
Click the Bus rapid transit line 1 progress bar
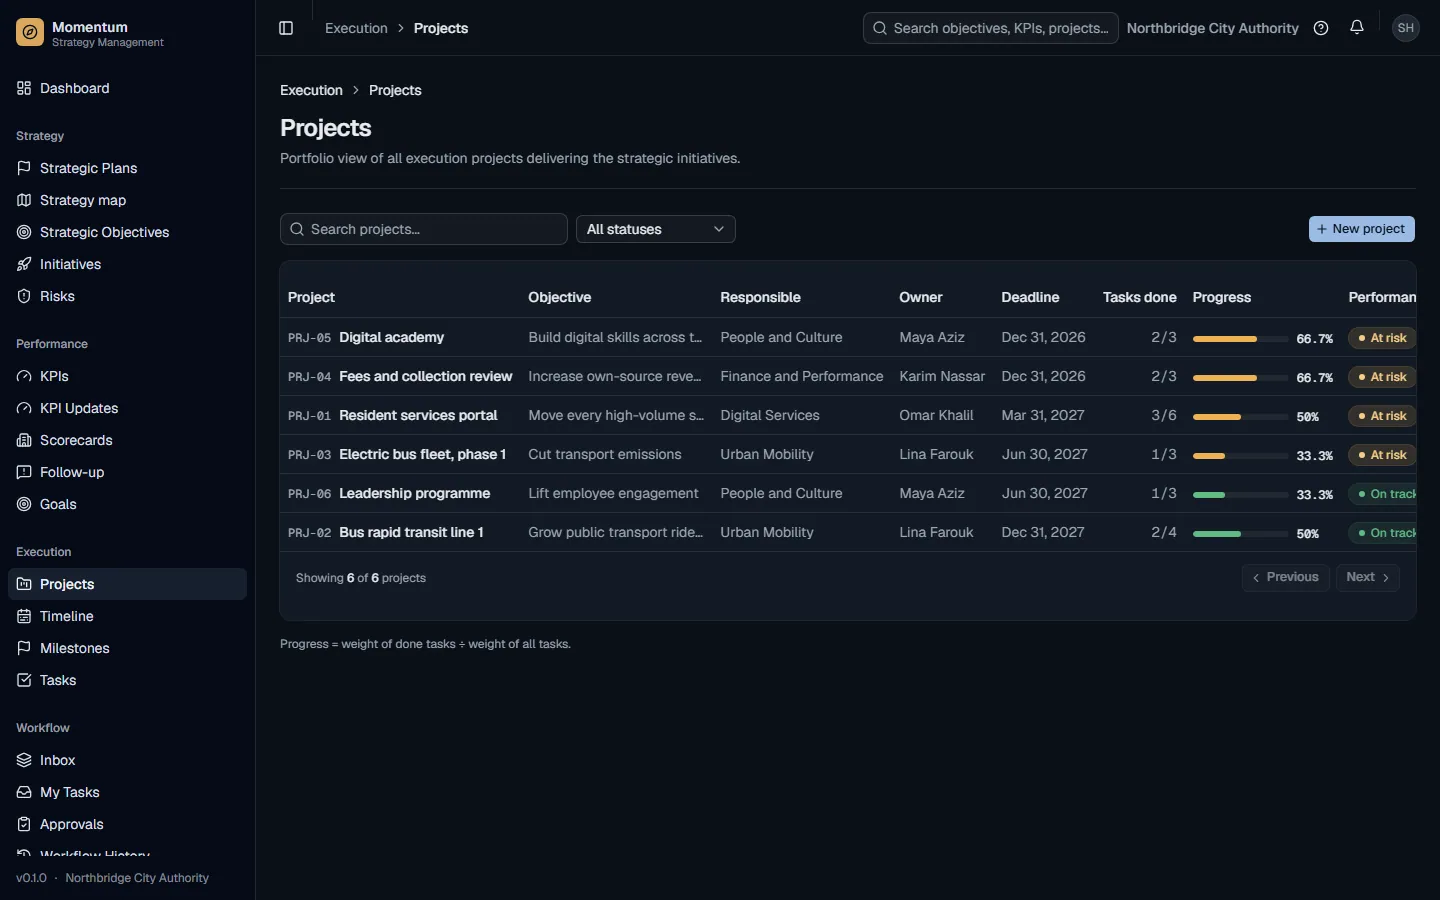1240,534
